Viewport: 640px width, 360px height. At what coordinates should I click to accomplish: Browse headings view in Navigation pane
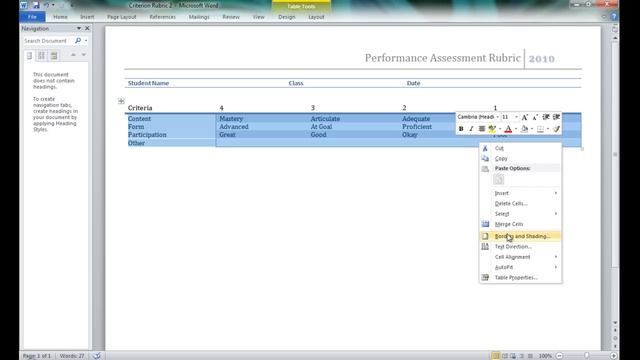click(29, 56)
